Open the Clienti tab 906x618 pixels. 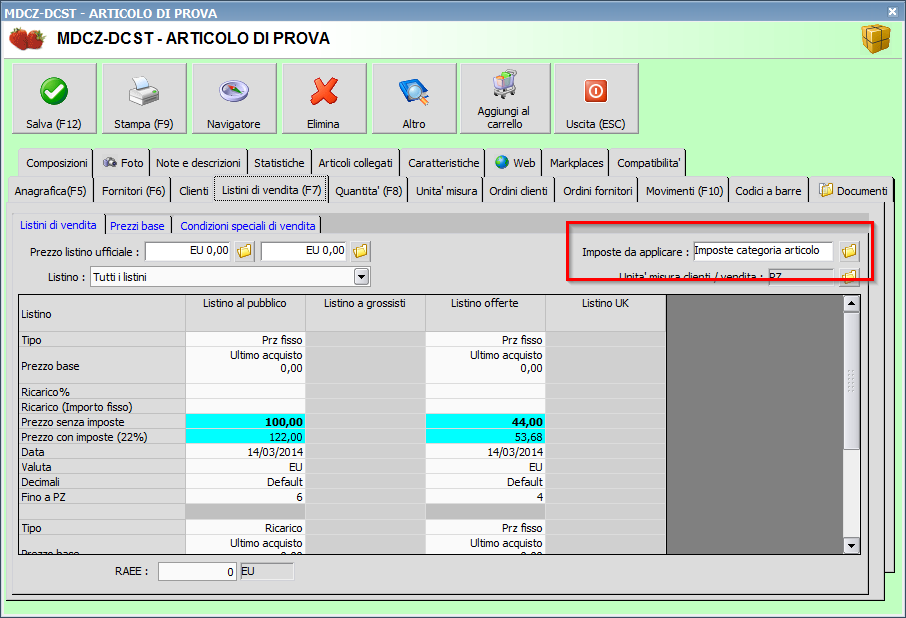click(x=194, y=191)
